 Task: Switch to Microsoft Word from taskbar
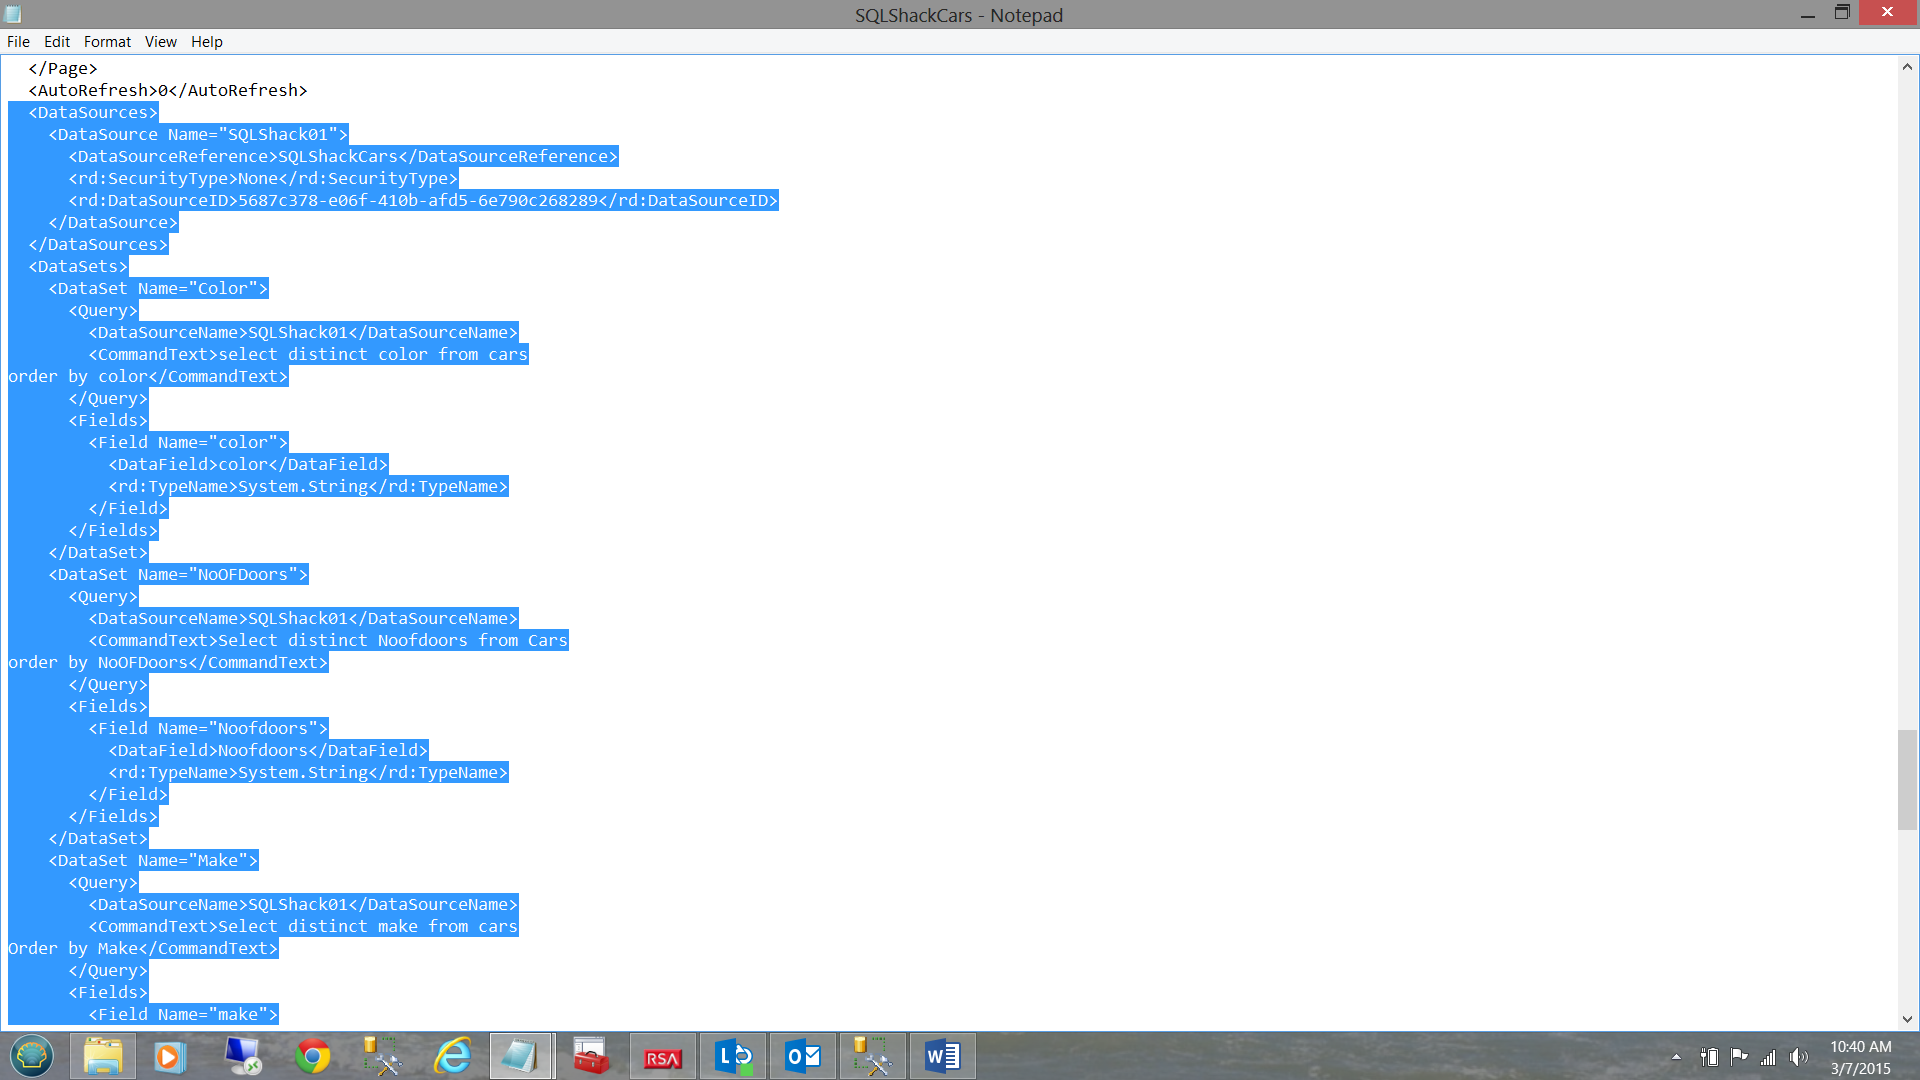click(942, 1056)
